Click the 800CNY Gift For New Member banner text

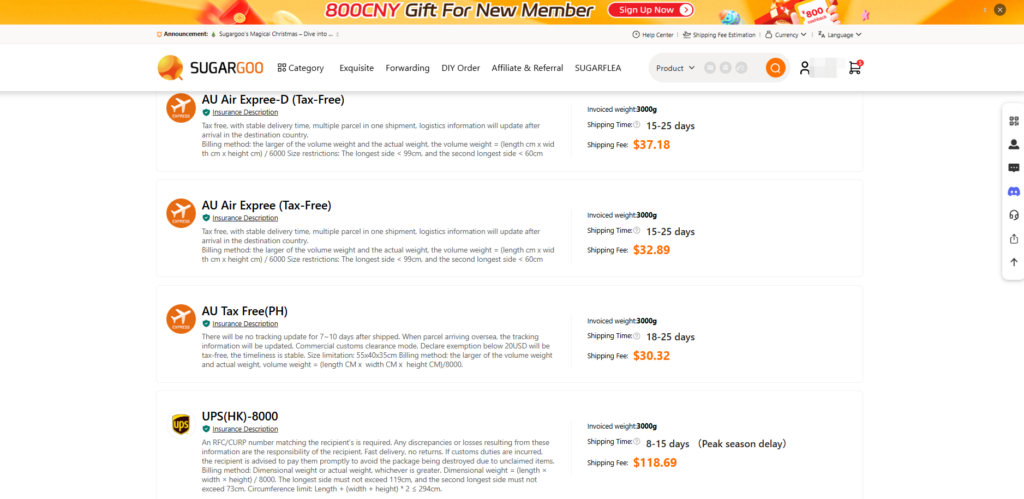[x=459, y=10]
